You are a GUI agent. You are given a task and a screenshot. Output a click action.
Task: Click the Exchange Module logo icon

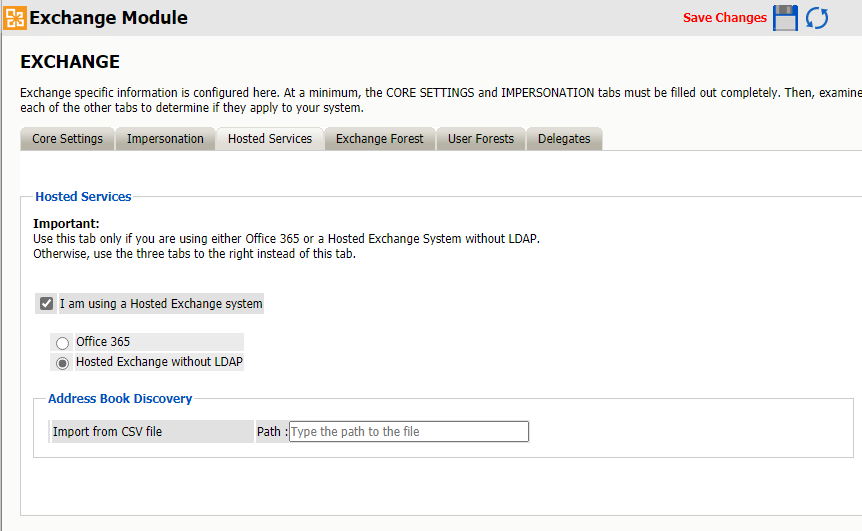coord(15,17)
